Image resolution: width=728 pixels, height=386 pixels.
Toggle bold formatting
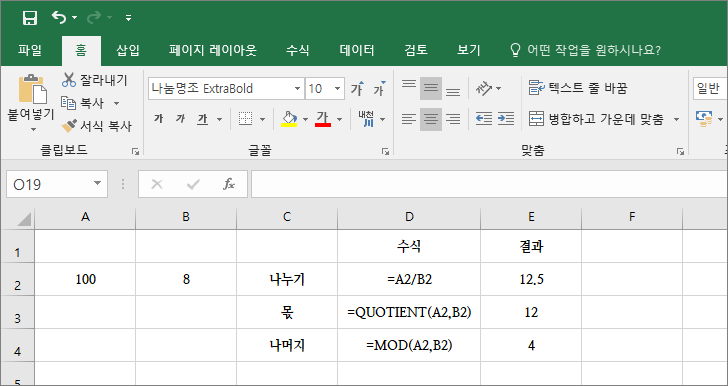click(159, 119)
